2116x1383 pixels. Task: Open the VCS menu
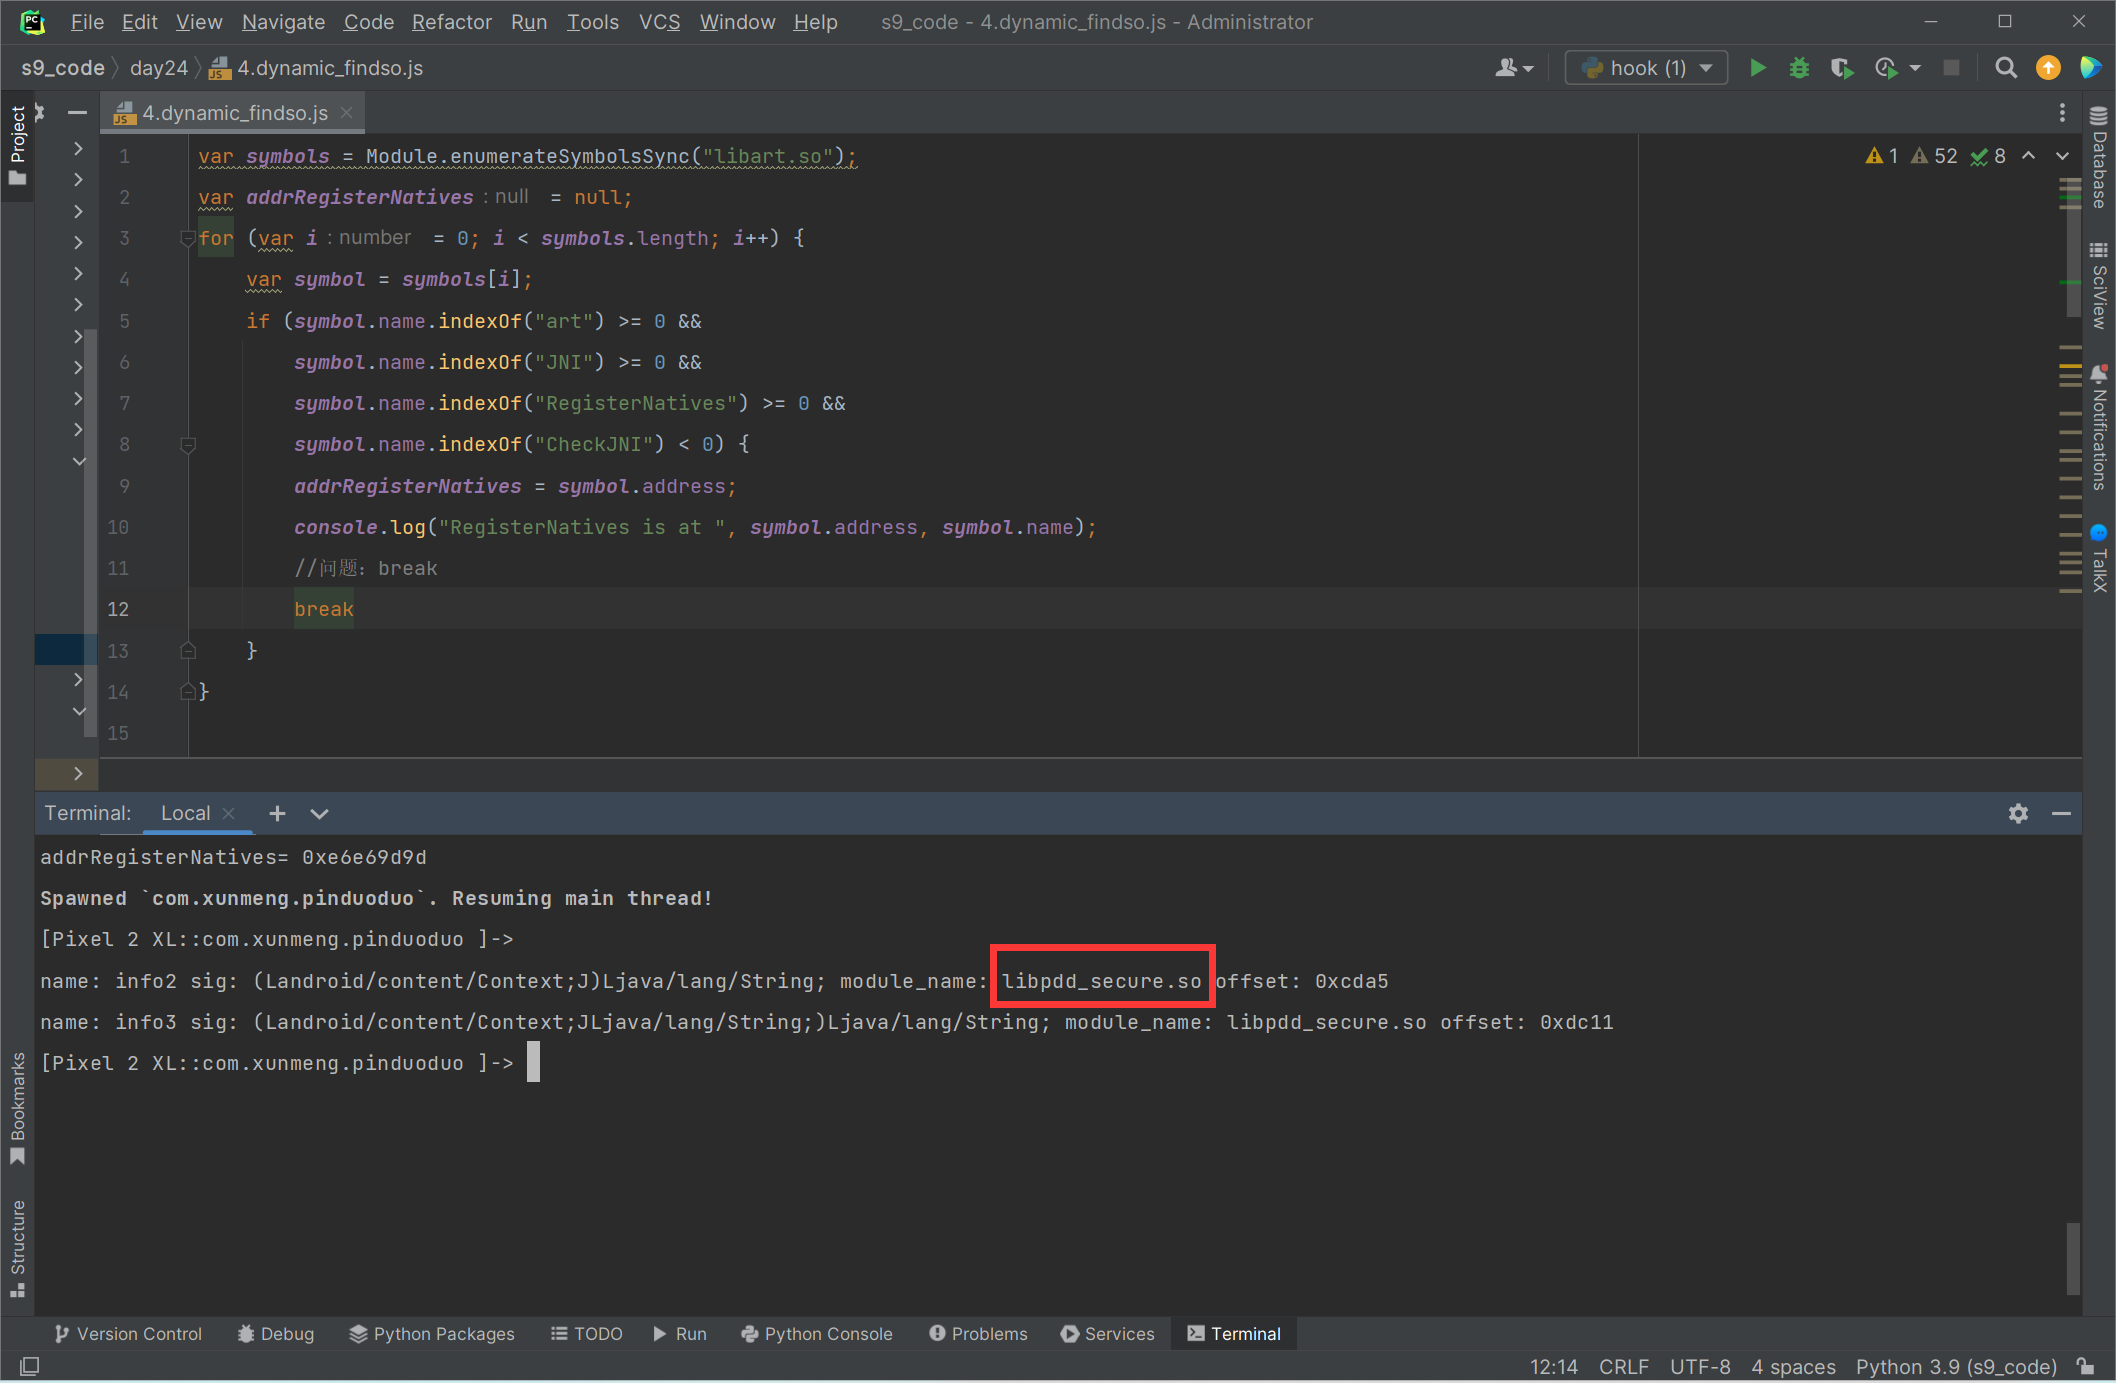coord(659,22)
